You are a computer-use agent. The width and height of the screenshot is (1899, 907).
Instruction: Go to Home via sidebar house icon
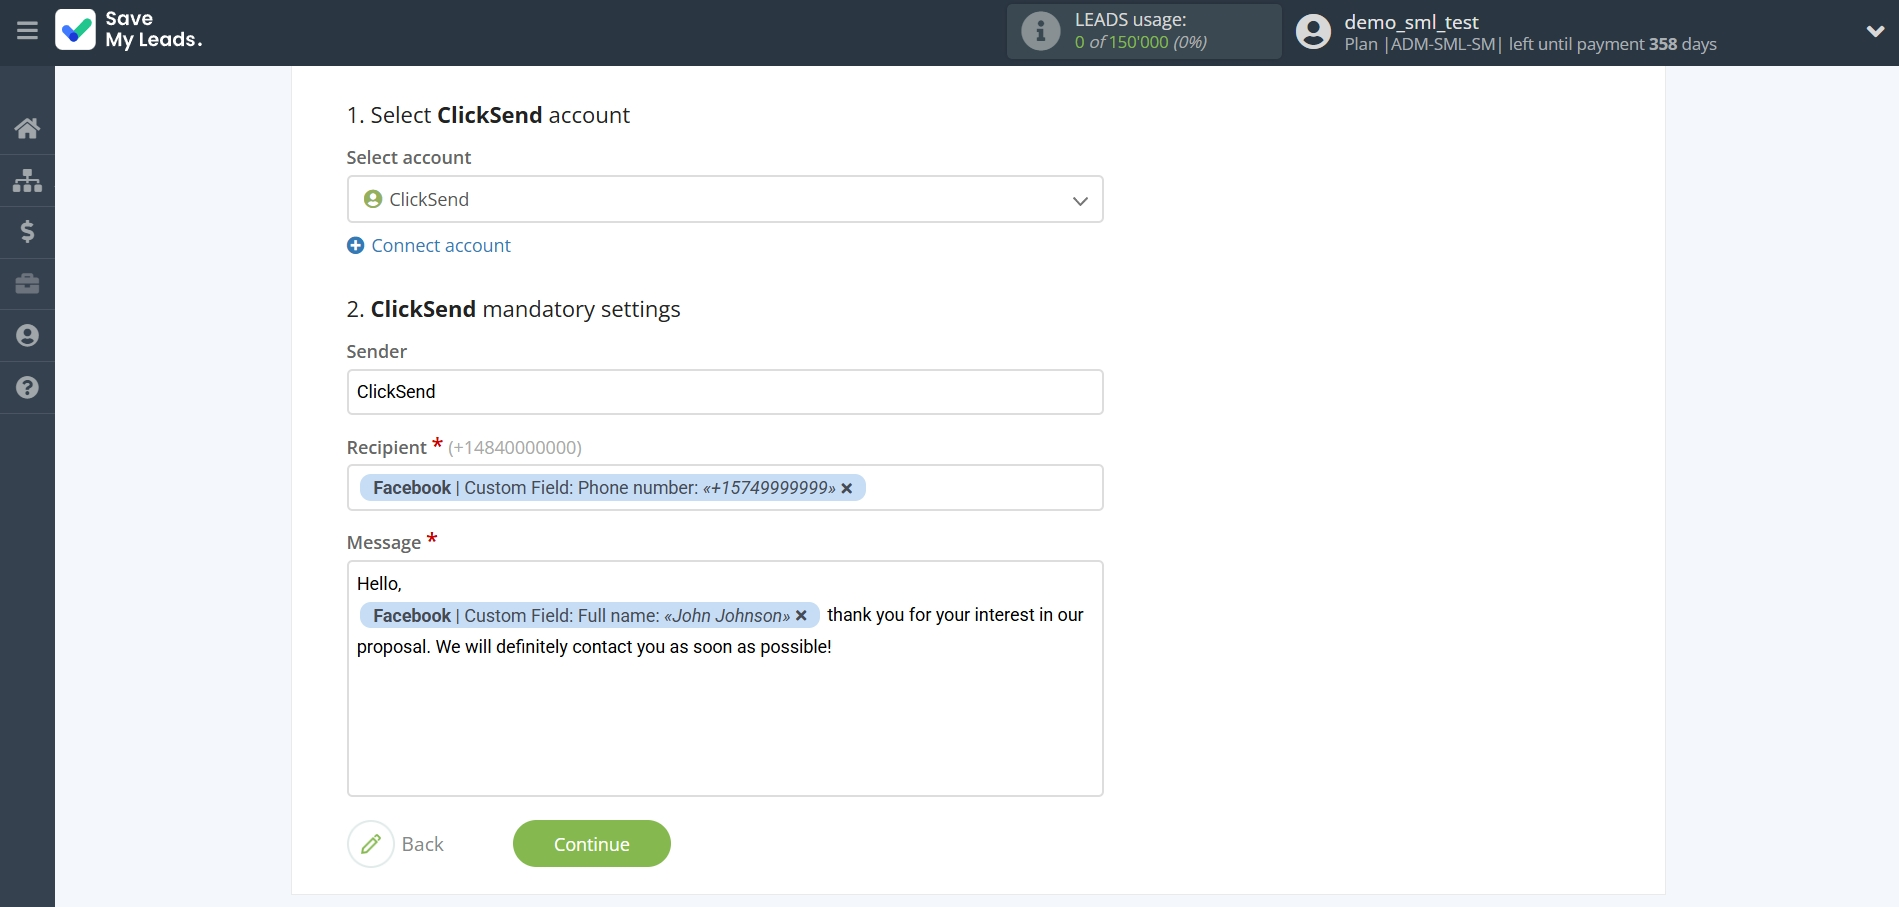click(27, 128)
